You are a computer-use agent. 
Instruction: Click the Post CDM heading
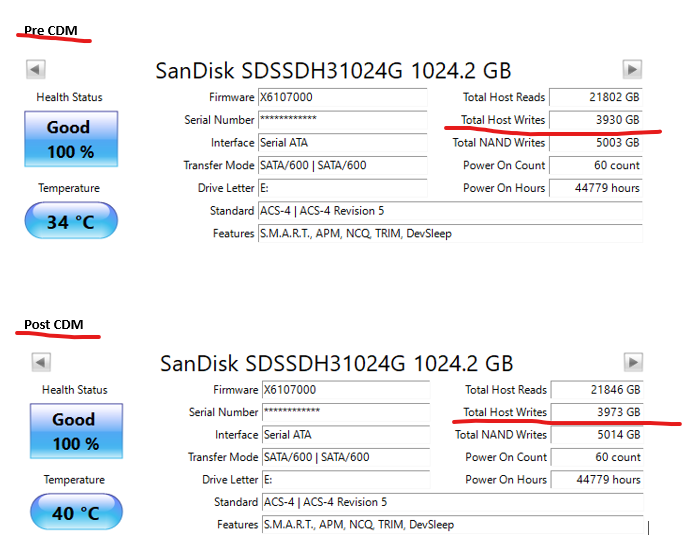(53, 325)
